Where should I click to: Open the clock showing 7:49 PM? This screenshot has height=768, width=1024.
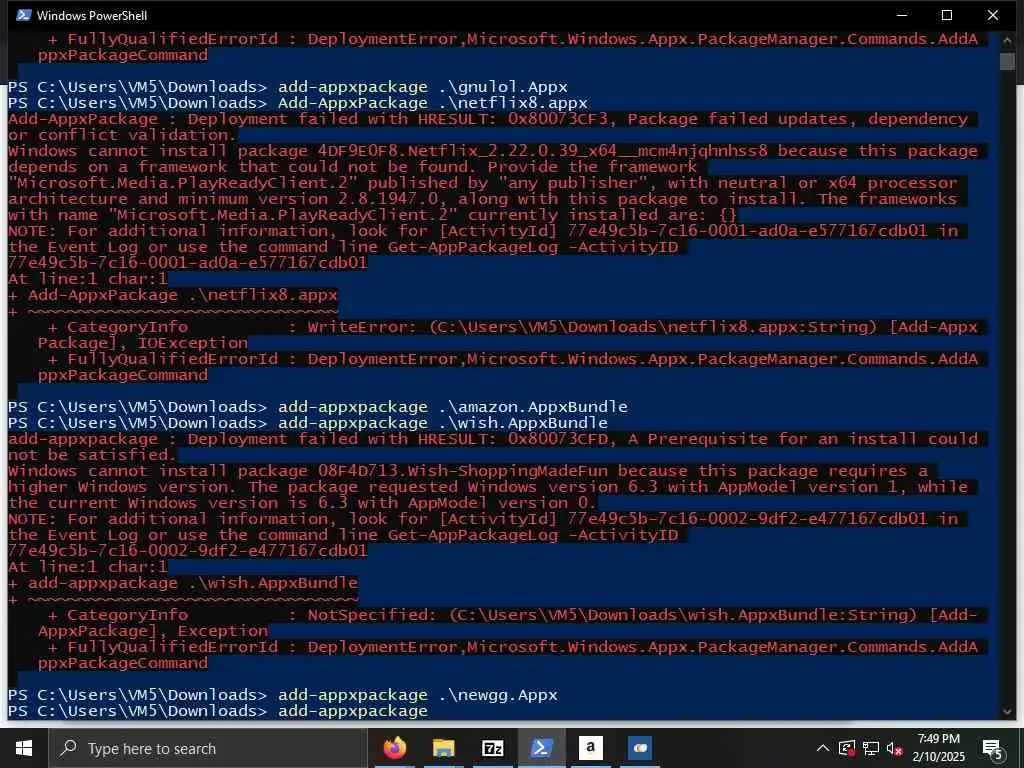(938, 748)
